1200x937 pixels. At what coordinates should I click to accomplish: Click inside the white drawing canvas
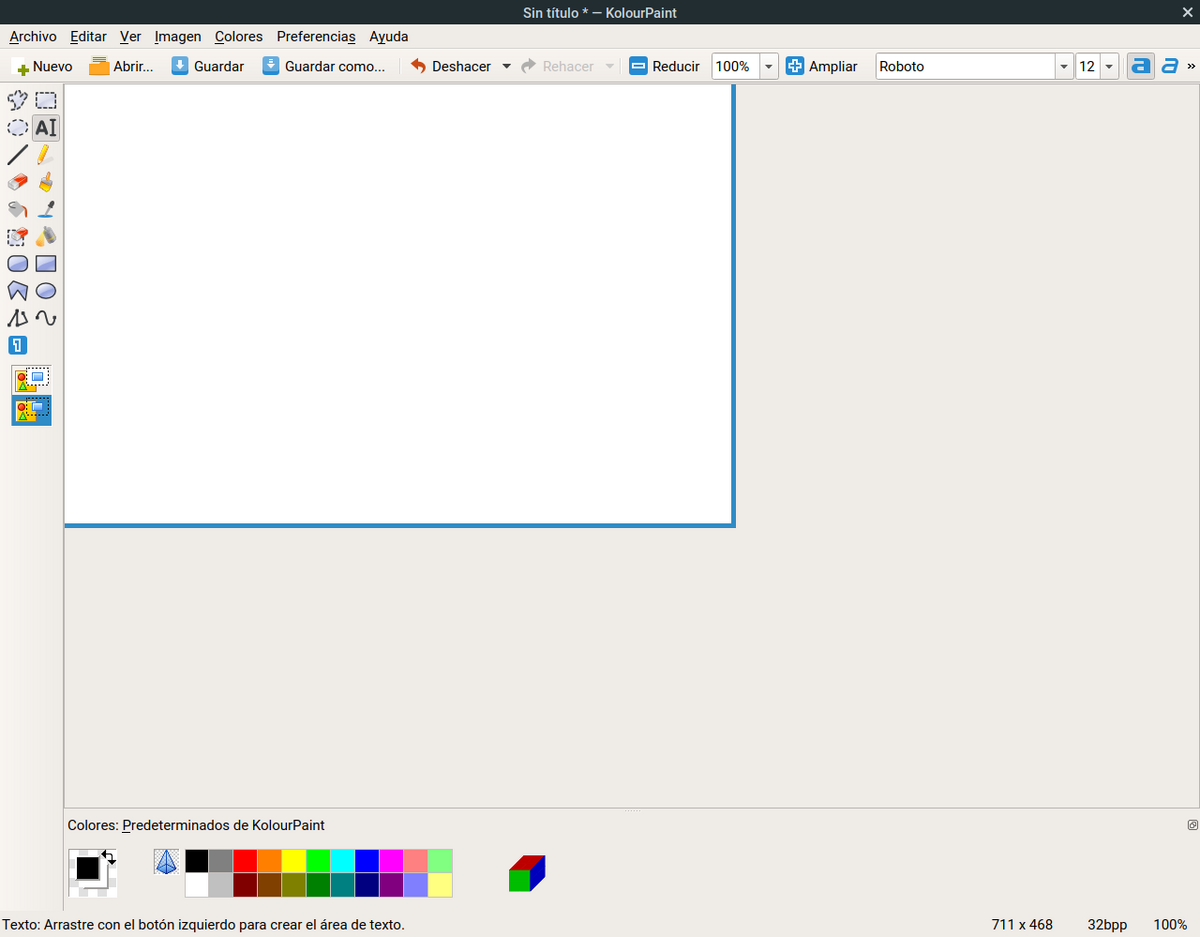(x=398, y=304)
